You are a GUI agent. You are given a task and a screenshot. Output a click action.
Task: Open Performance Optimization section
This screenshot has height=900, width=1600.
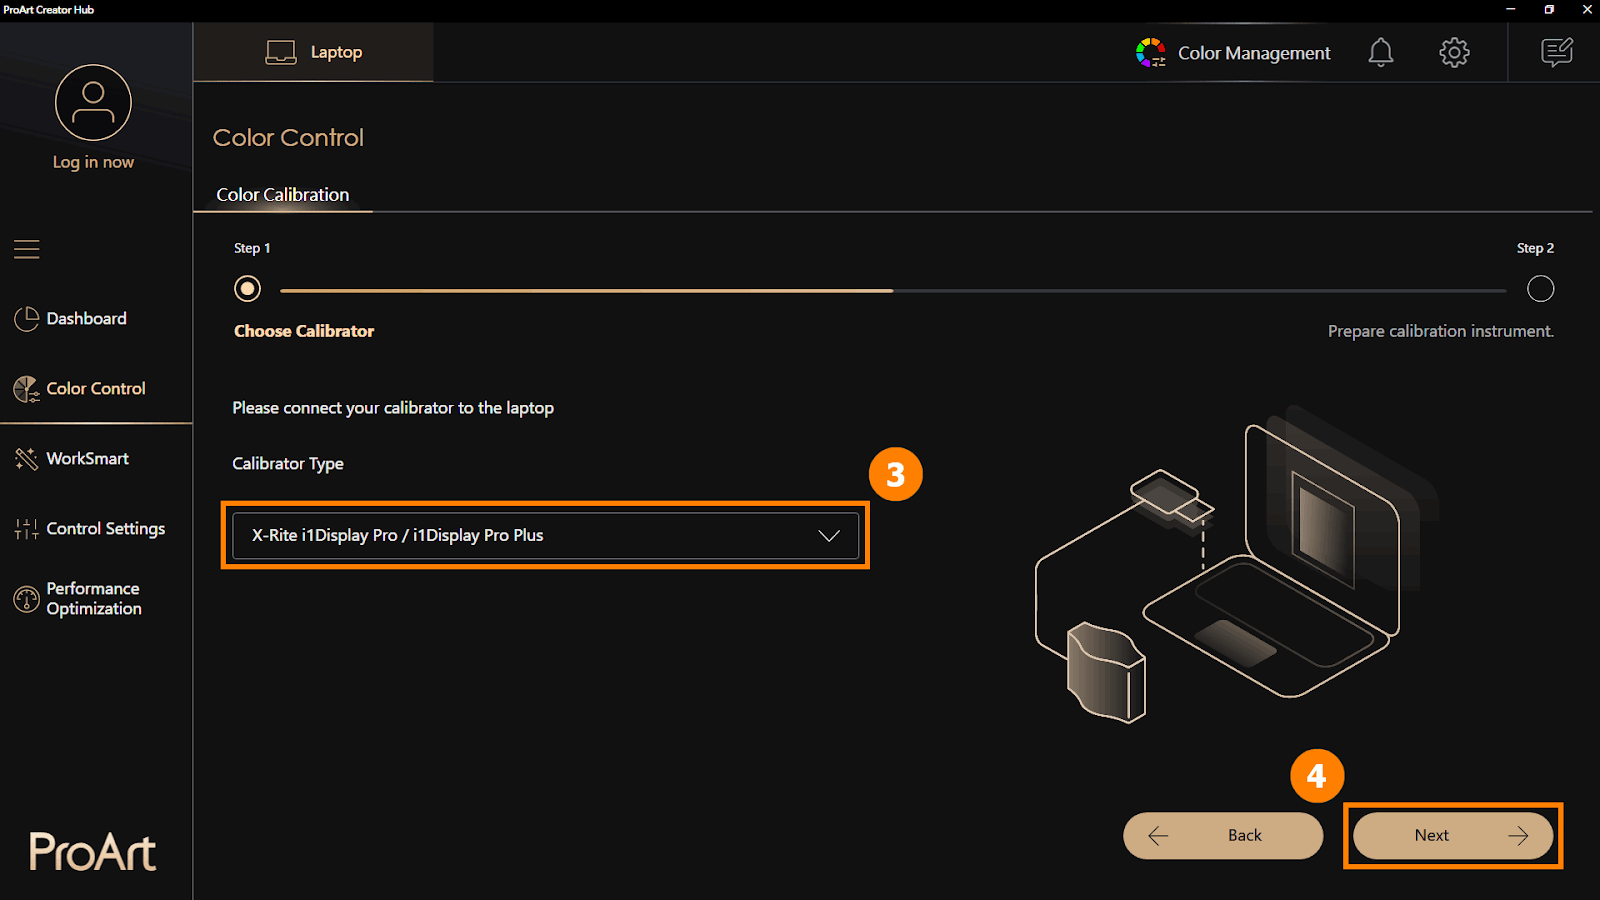pos(93,599)
